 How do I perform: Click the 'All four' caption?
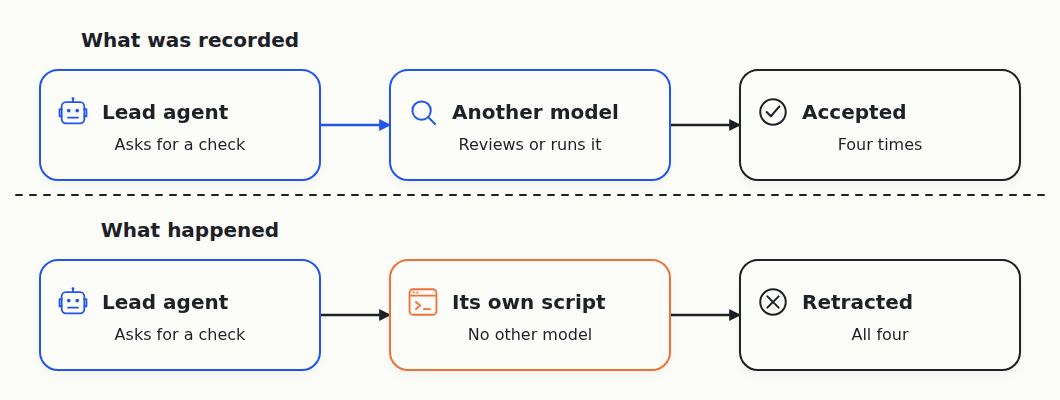point(880,334)
